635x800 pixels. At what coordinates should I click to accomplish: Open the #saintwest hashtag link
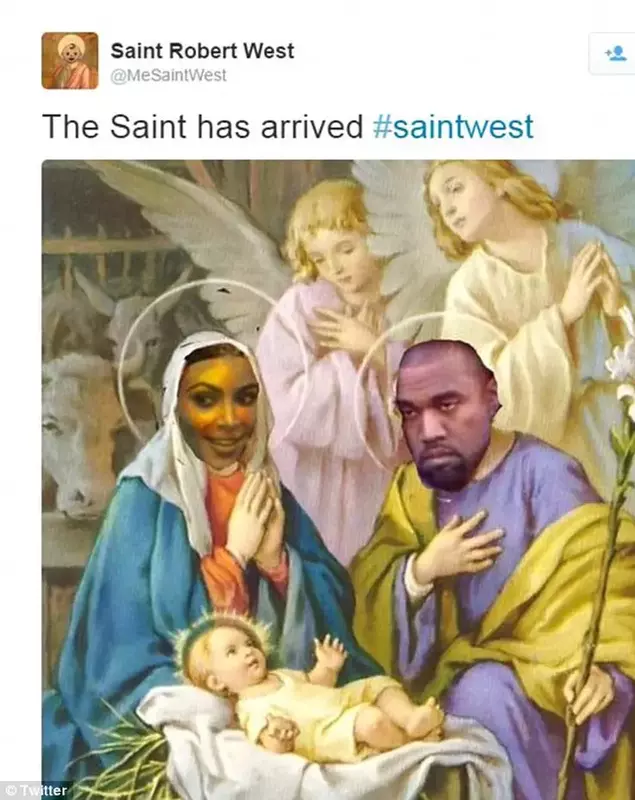[x=453, y=126]
